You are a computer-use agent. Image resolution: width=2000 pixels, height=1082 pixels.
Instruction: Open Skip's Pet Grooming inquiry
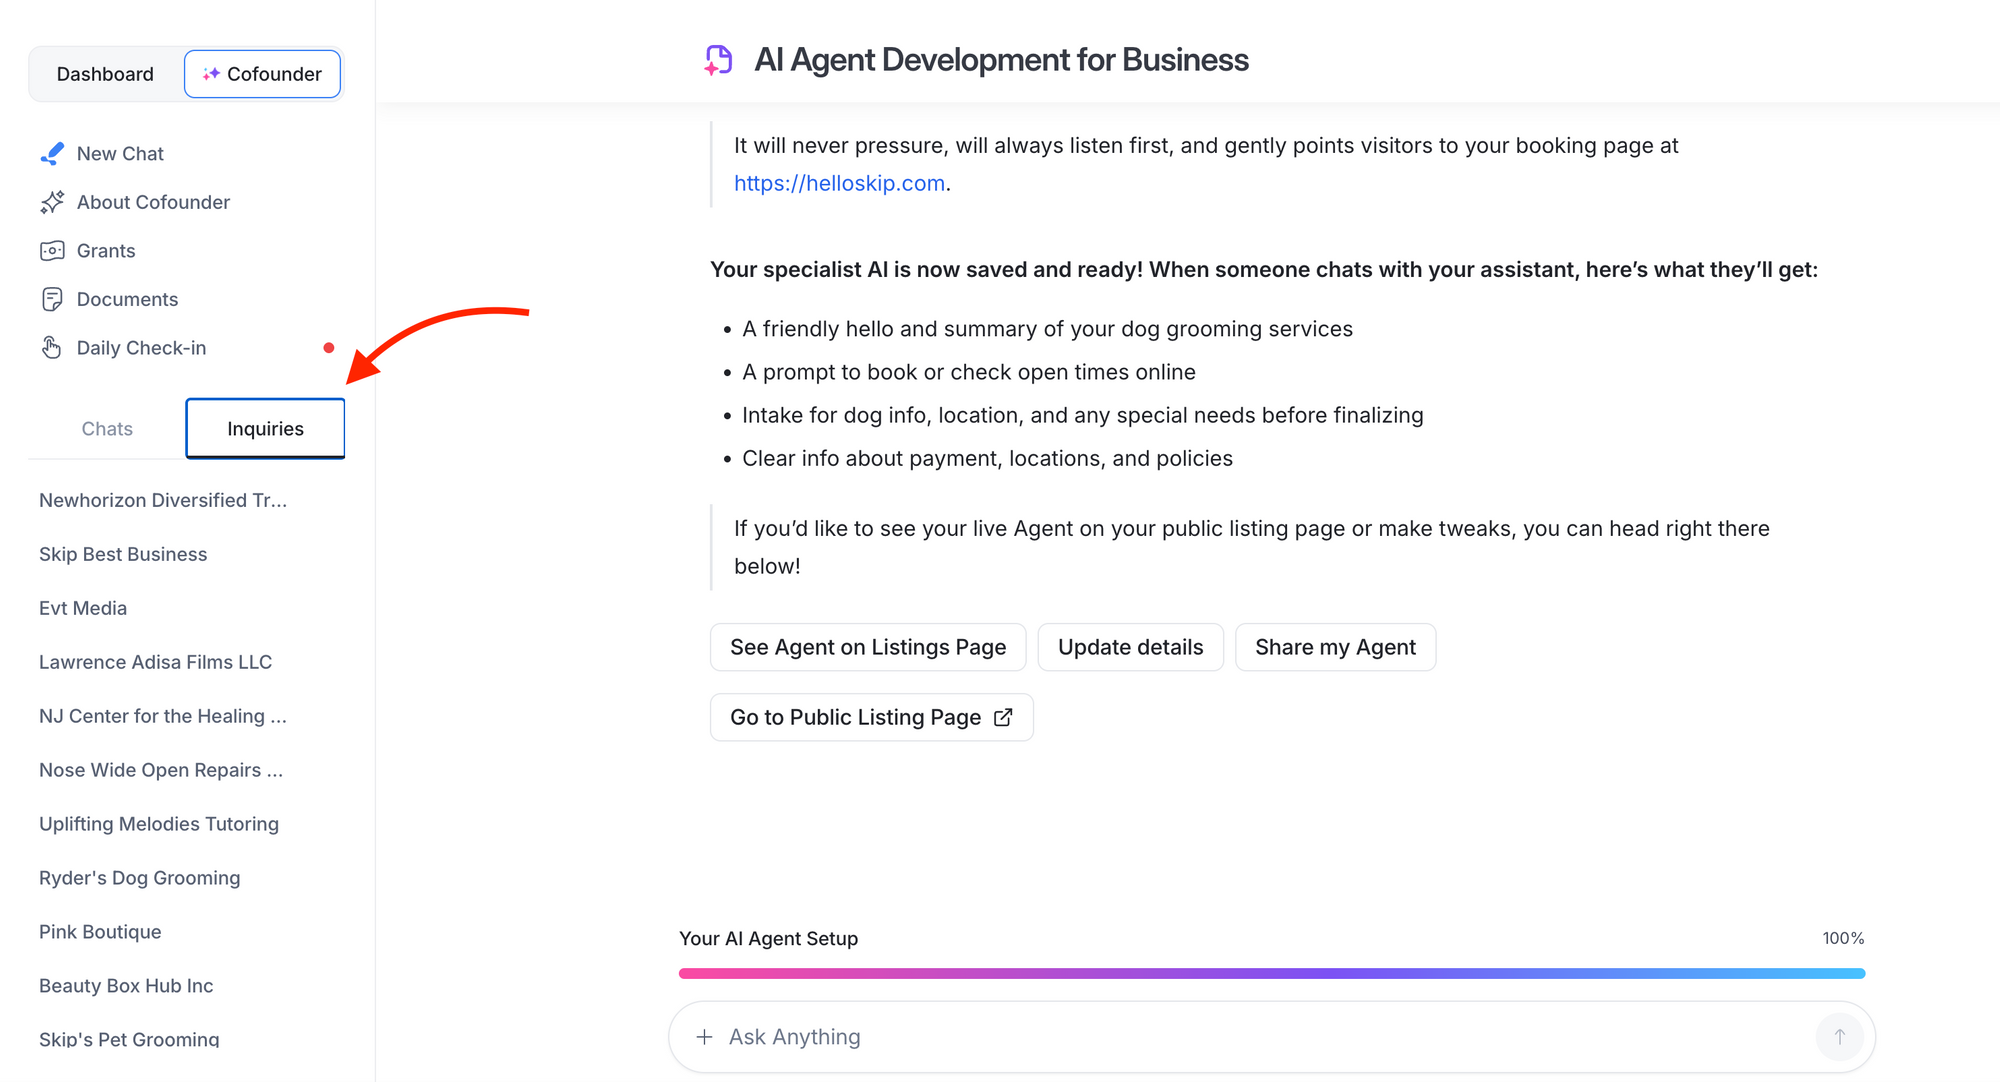click(x=129, y=1040)
